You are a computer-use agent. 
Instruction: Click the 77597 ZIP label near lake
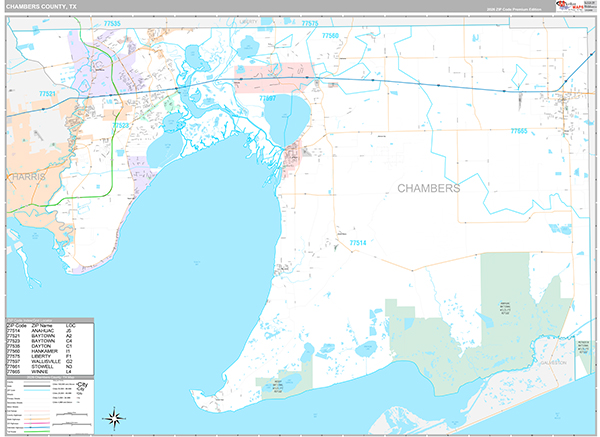[x=268, y=99]
